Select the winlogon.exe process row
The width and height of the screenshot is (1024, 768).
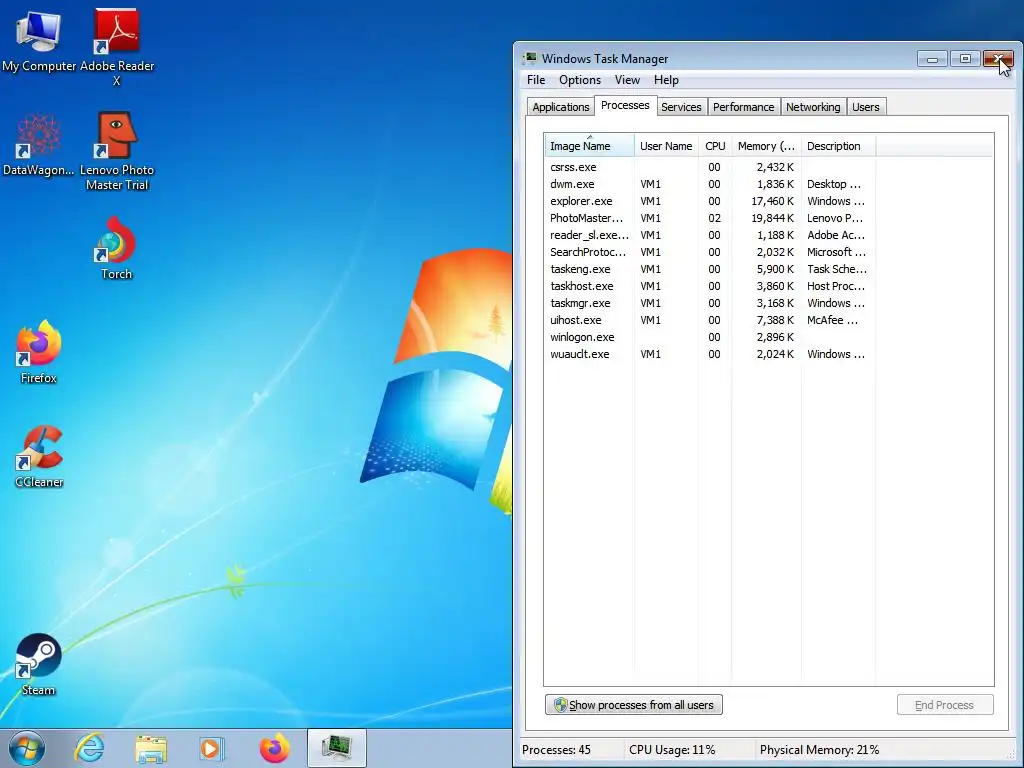tap(710, 337)
